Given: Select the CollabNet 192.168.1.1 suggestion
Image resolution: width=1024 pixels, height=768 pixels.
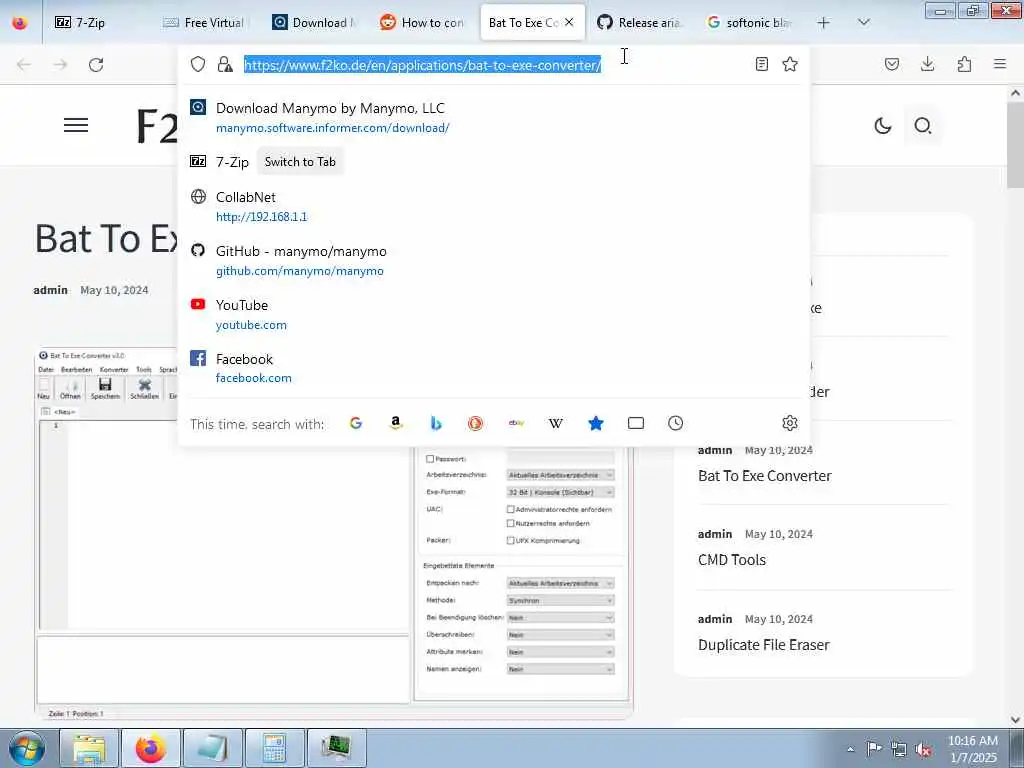Looking at the screenshot, I should [493, 206].
